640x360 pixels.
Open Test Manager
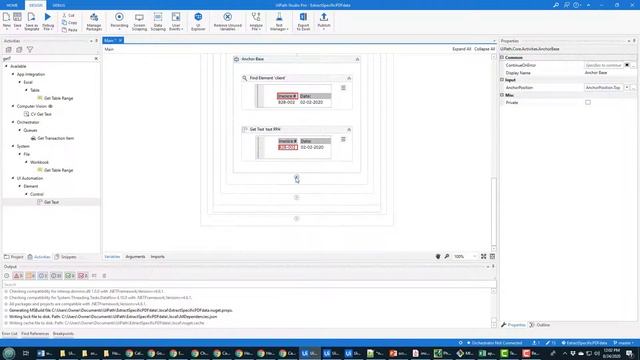(279, 21)
